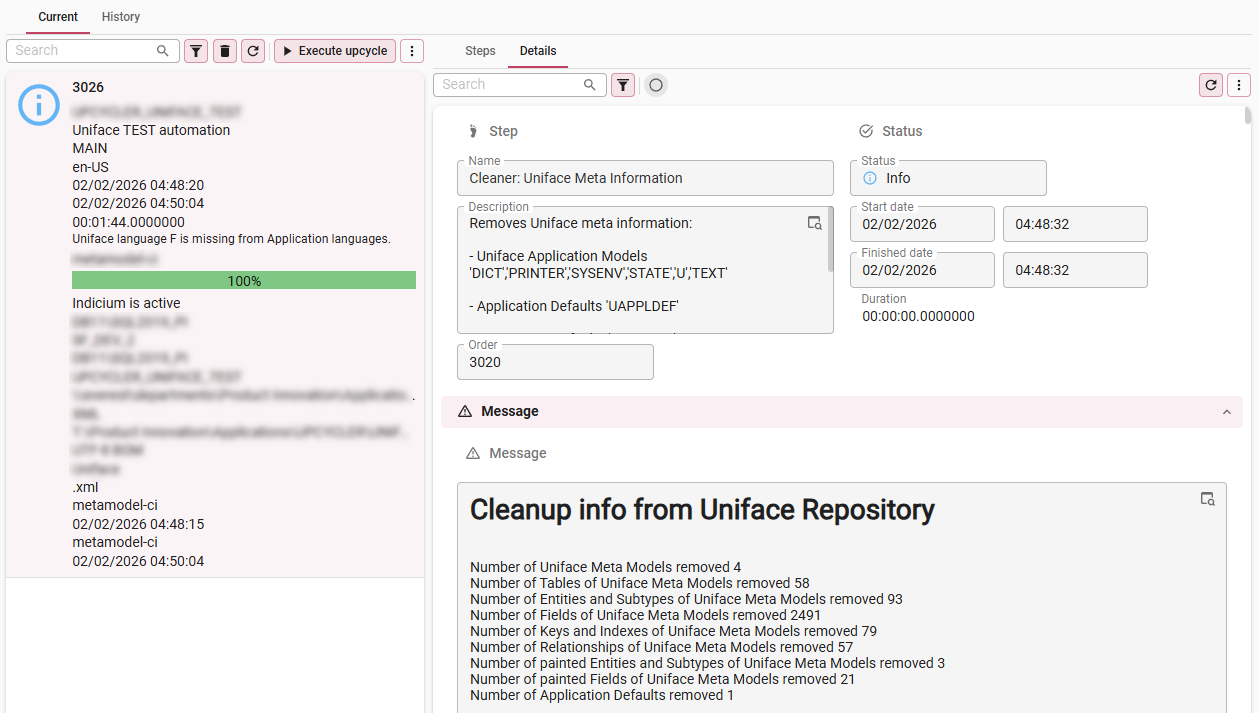Open Message text in the enlarged viewer
1259x713 pixels.
tap(1207, 499)
